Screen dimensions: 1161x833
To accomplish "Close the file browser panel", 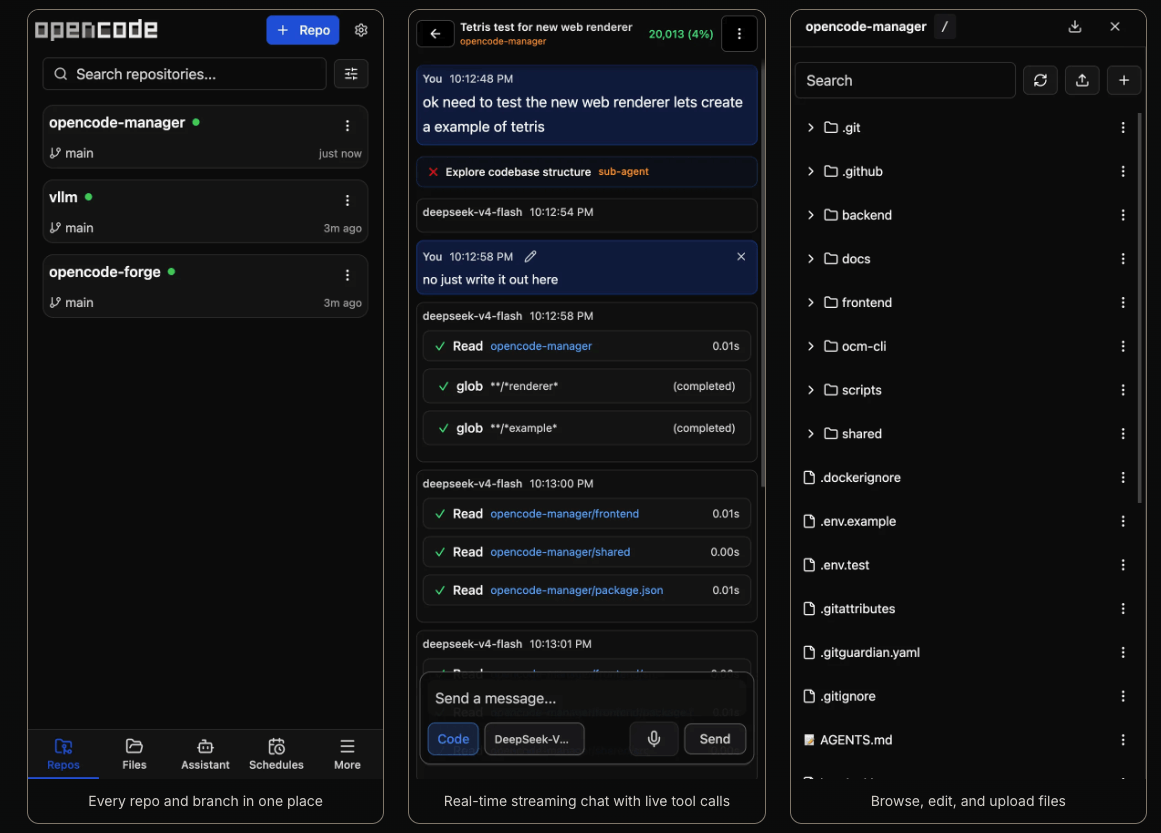I will coord(1115,27).
